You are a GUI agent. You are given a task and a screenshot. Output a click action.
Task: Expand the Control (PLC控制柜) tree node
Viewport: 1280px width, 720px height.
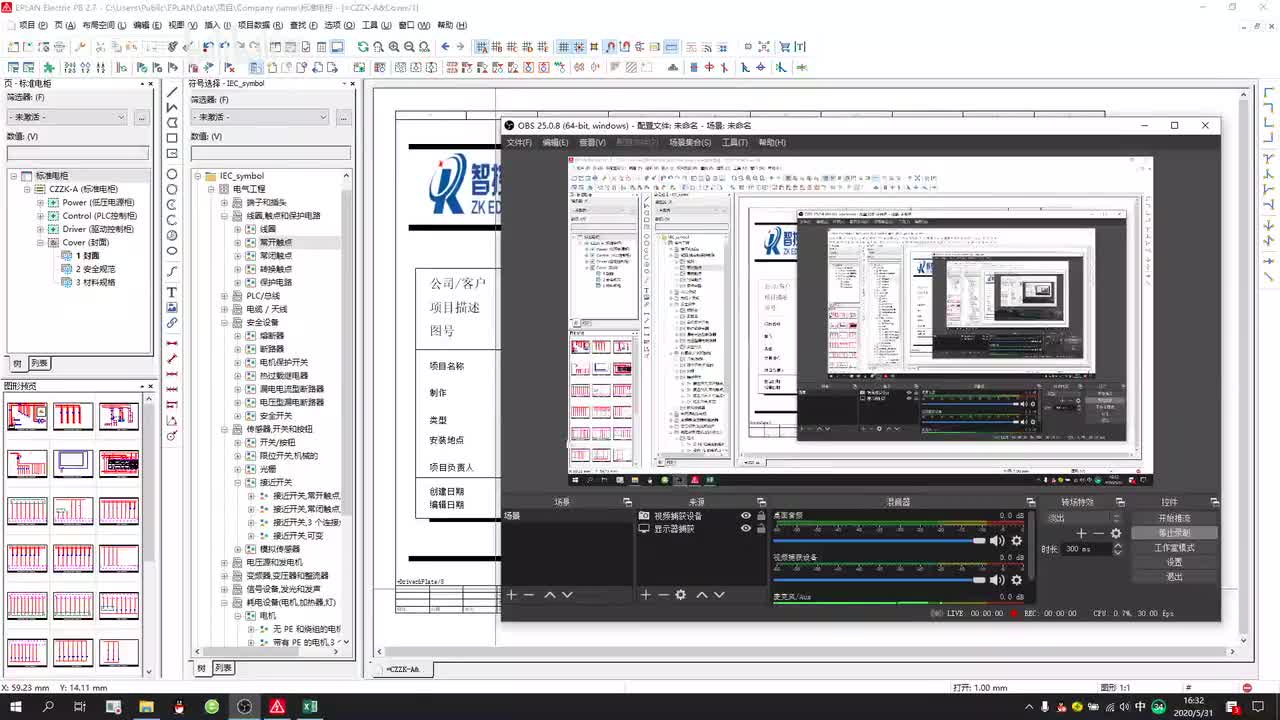(41, 216)
